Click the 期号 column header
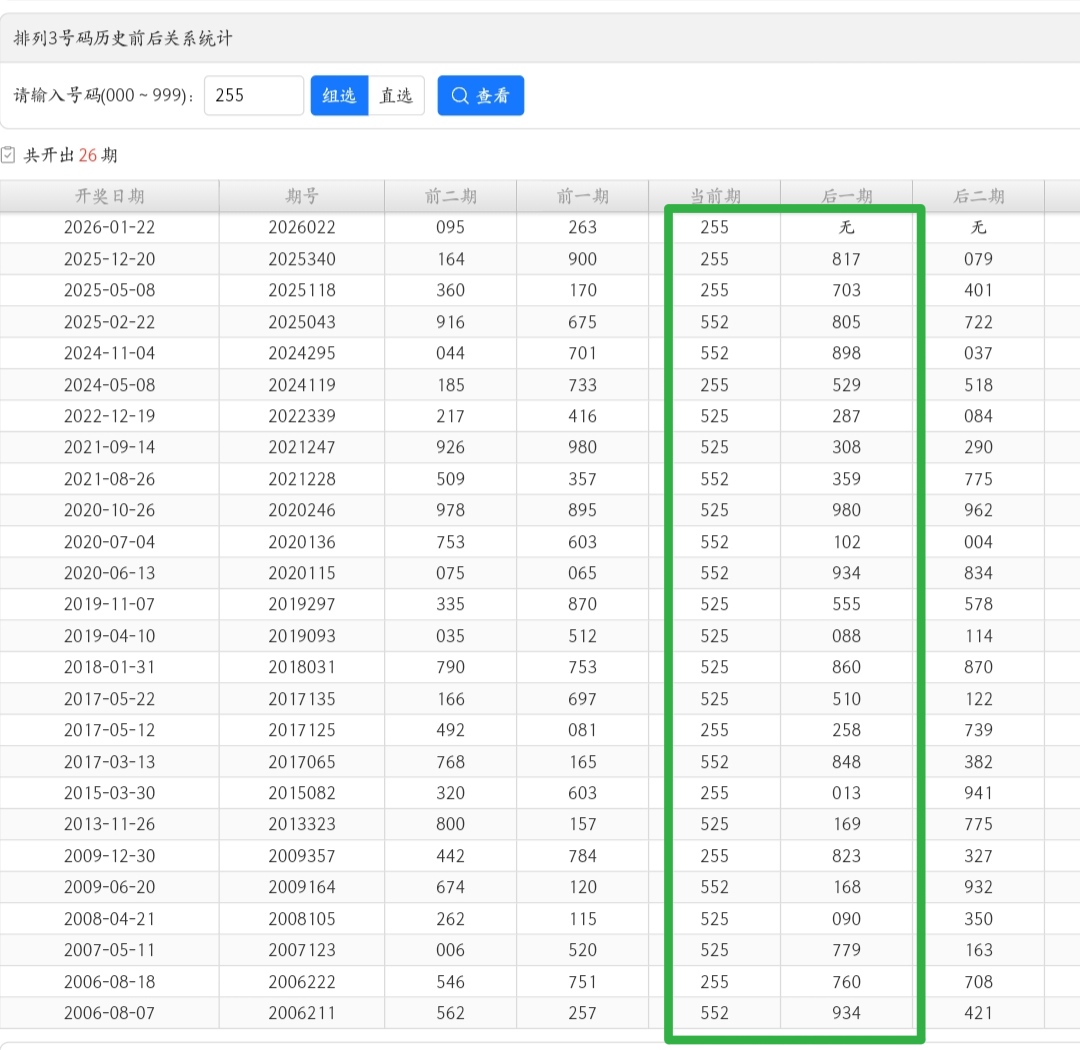This screenshot has width=1080, height=1050. tap(301, 196)
